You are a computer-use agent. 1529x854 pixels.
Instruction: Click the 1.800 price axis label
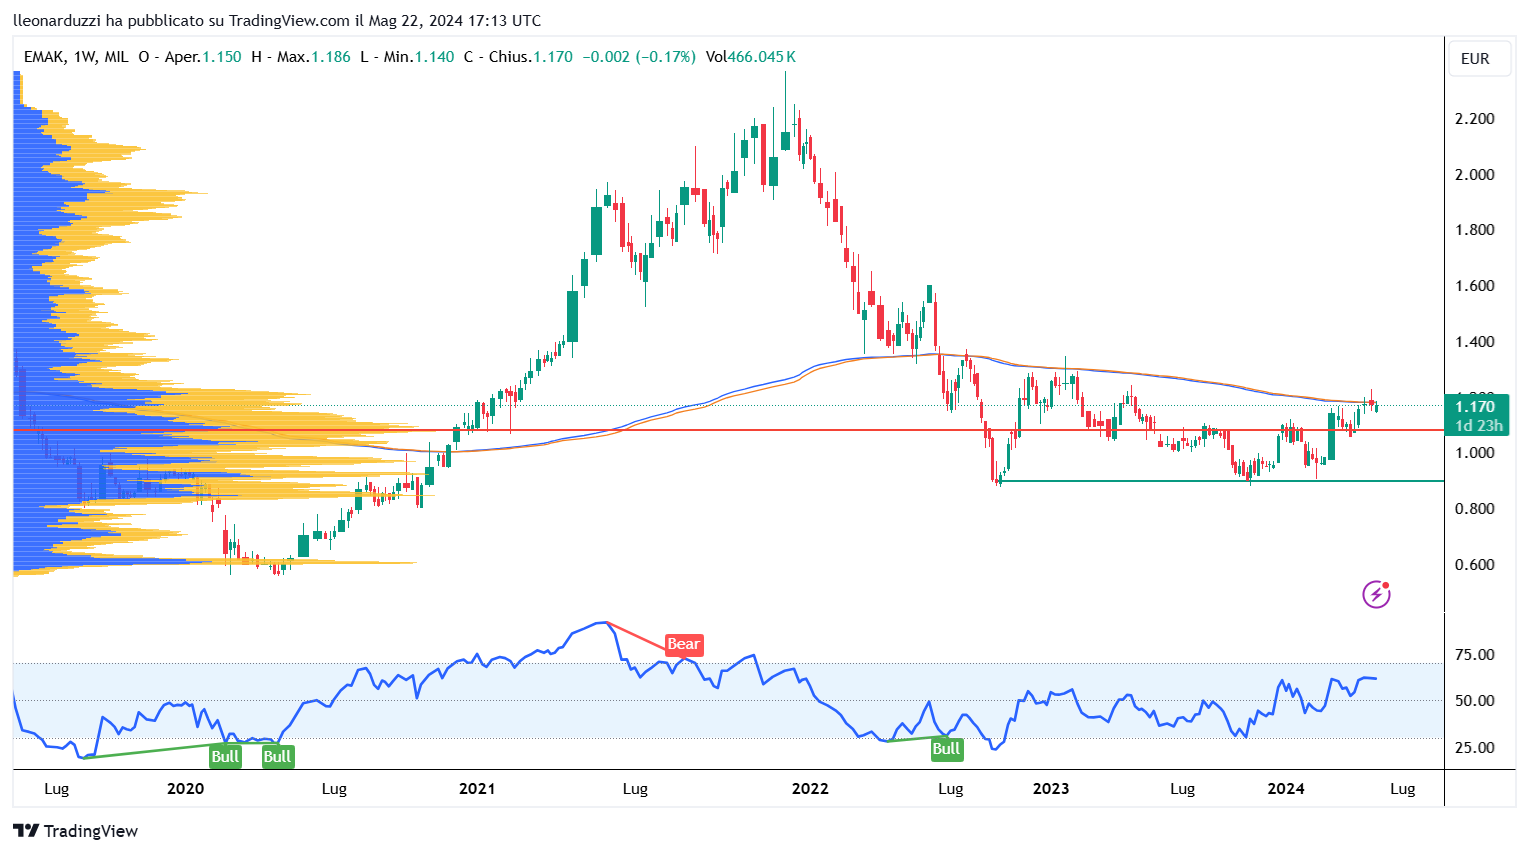point(1475,230)
